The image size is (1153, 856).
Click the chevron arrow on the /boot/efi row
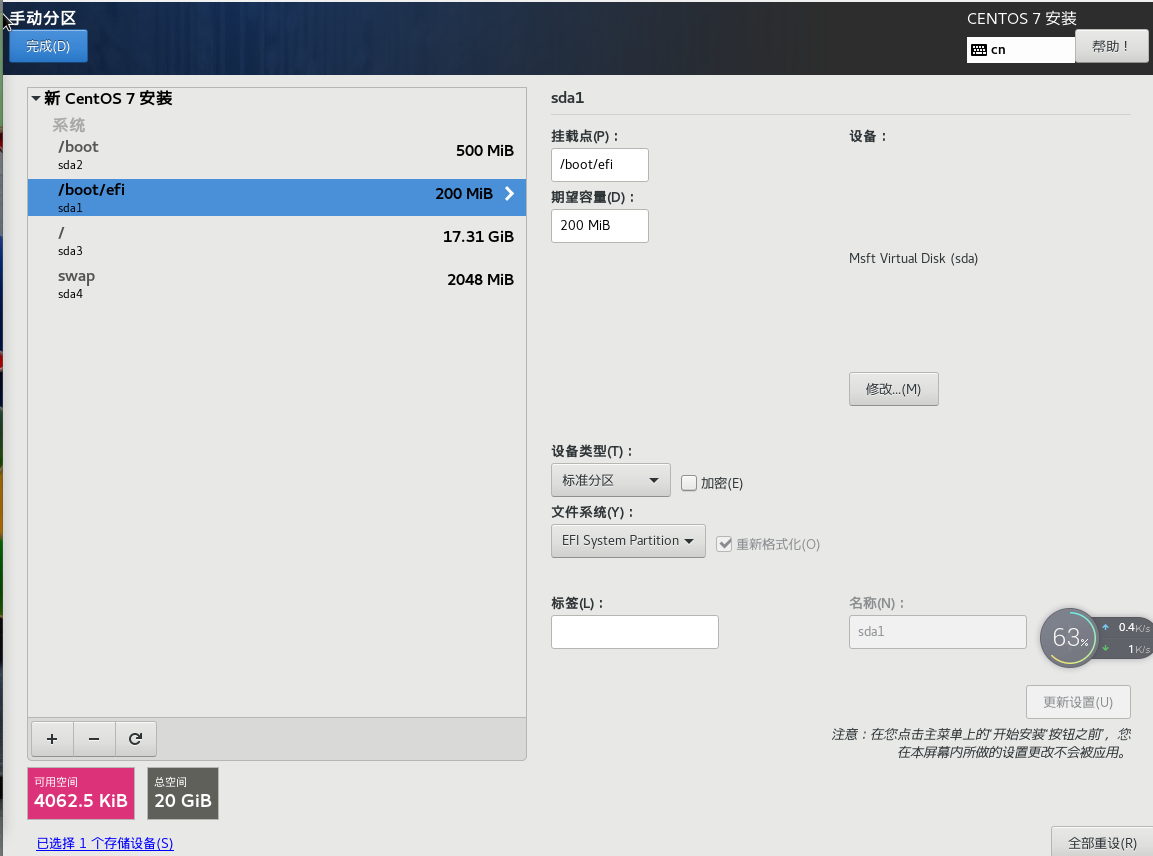(509, 193)
